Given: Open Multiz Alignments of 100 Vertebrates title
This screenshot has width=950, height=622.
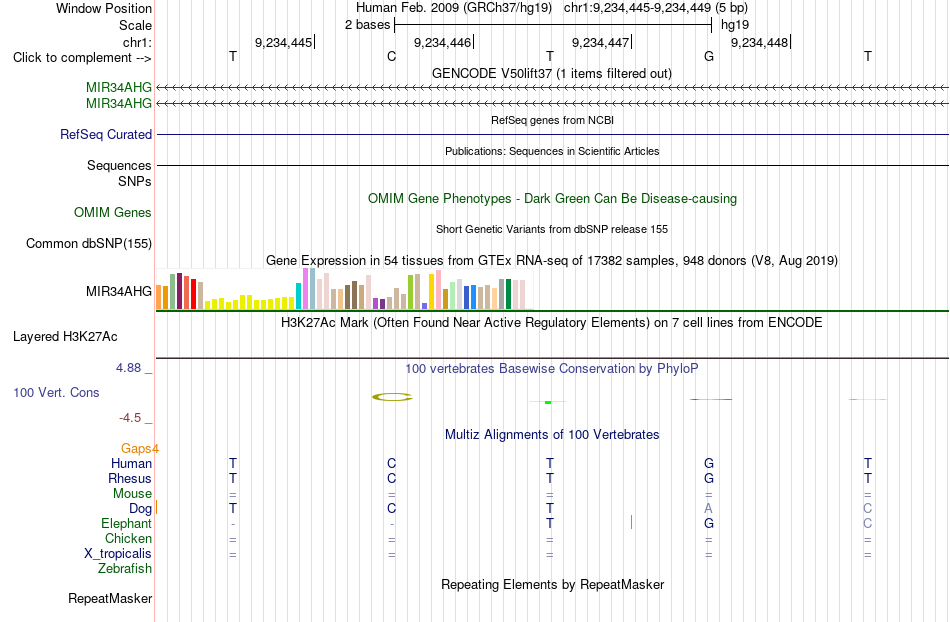Looking at the screenshot, I should pos(552,434).
